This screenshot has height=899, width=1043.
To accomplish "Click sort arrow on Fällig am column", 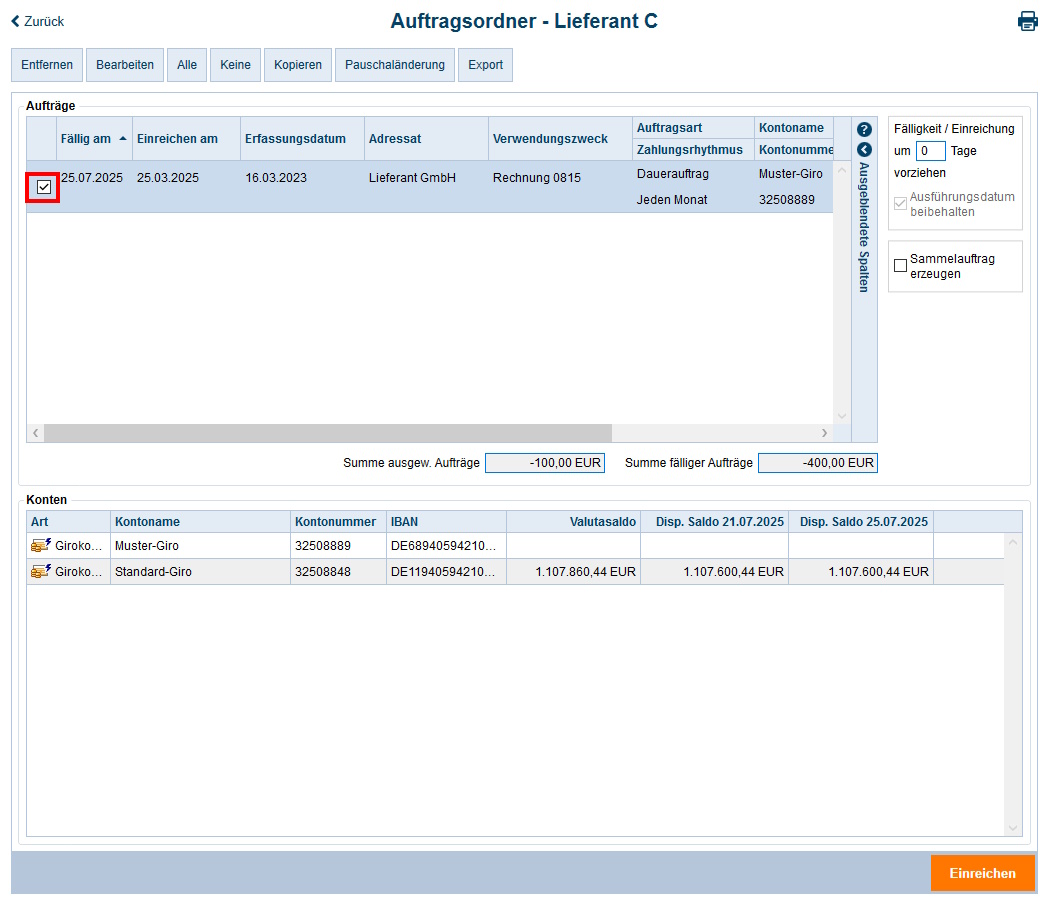I will [123, 139].
